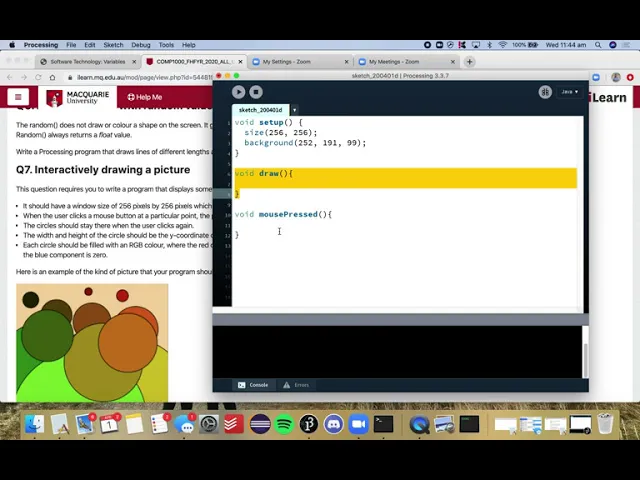Viewport: 640px width, 480px height.
Task: Open Todoist from the dock
Action: click(x=234, y=424)
